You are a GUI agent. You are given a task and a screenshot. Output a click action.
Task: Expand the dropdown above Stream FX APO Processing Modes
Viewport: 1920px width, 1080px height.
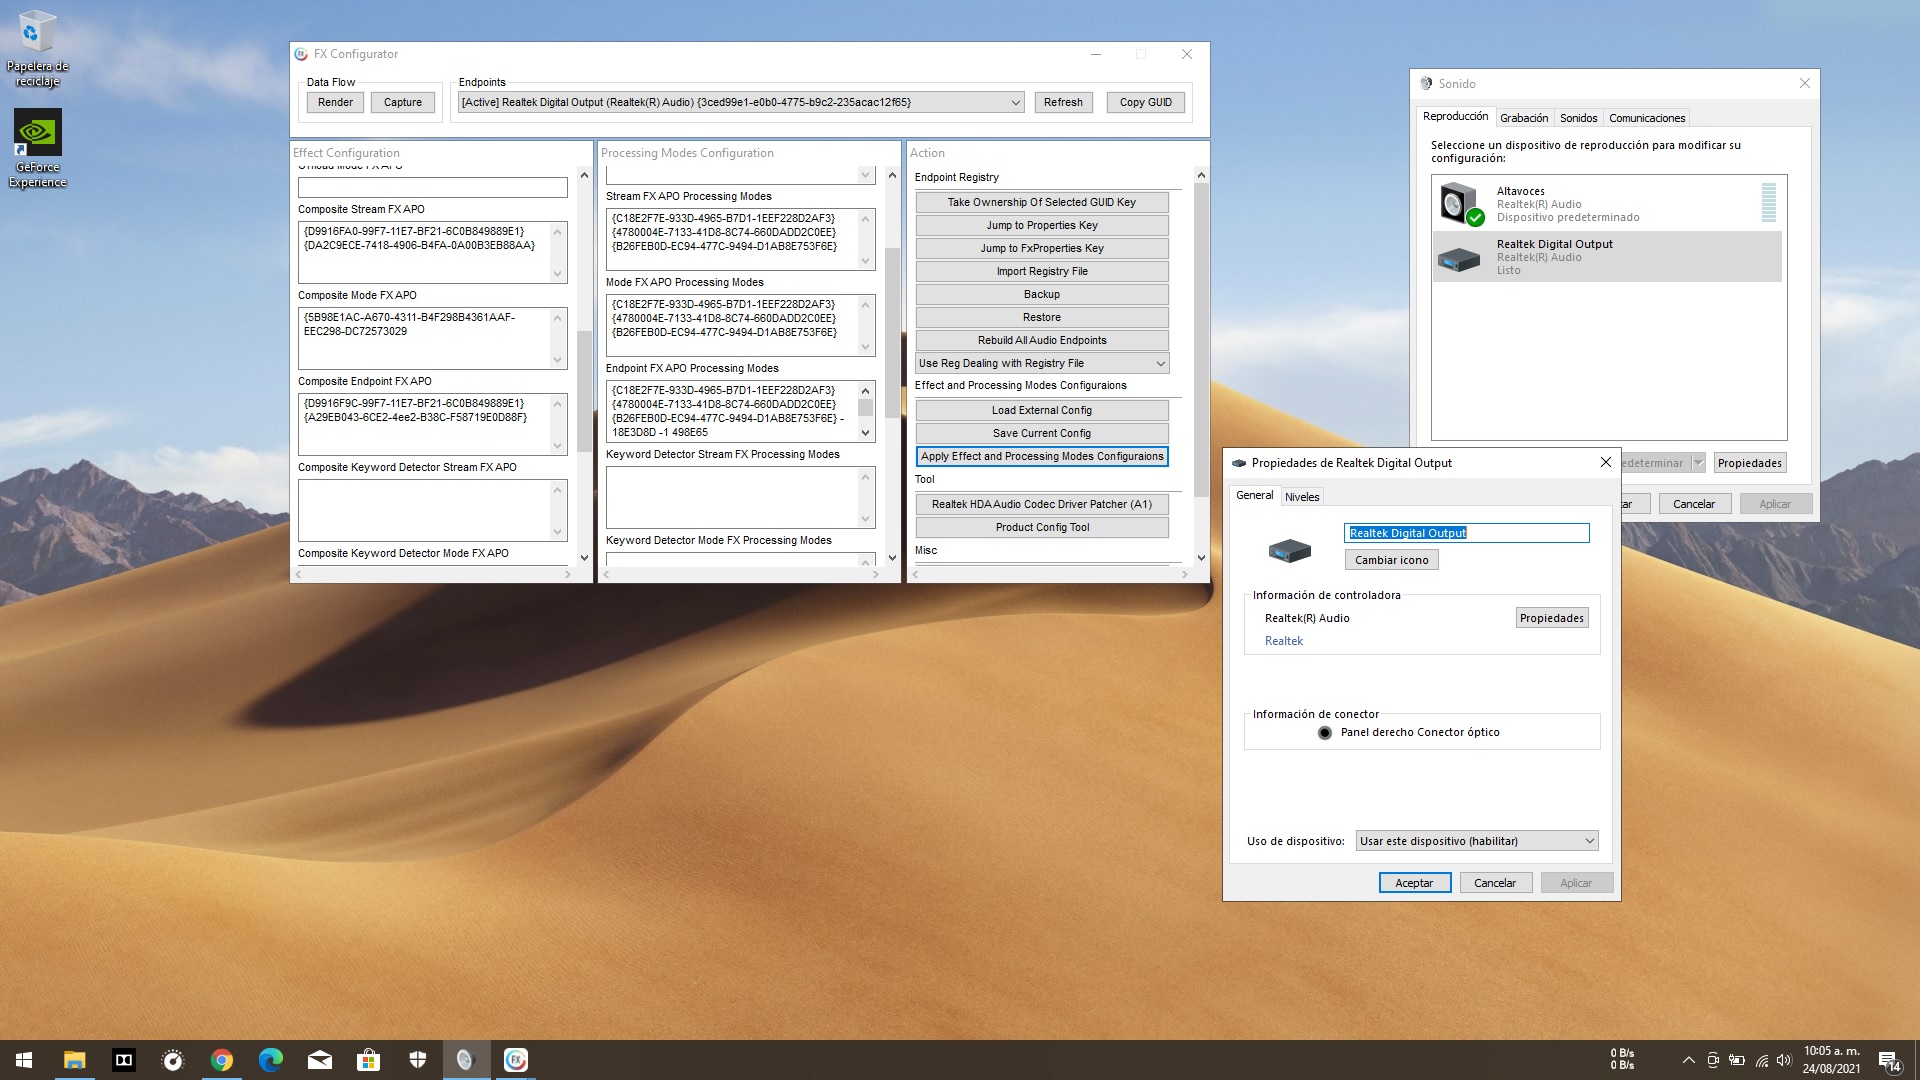tap(866, 175)
